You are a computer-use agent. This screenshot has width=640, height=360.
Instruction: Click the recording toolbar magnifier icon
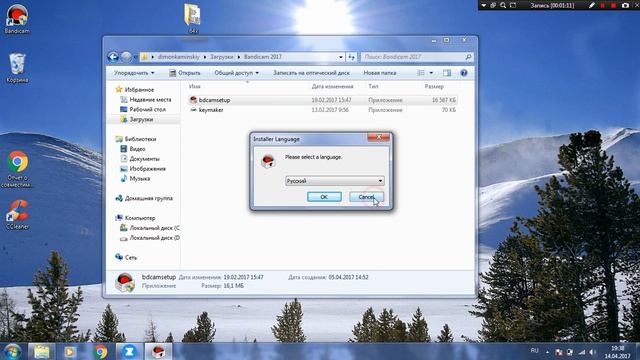pos(503,5)
